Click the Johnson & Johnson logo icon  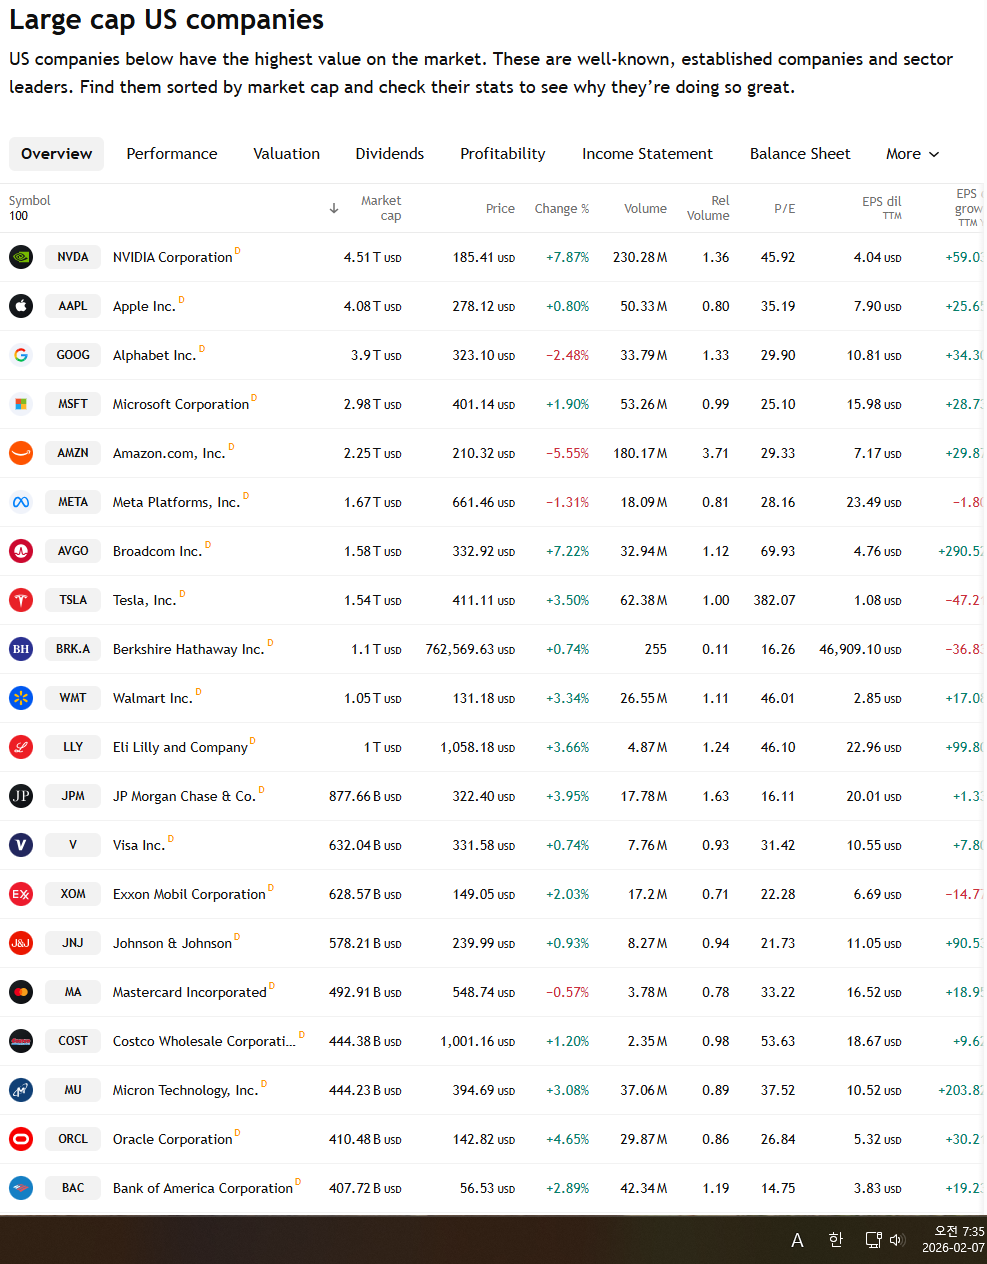click(x=21, y=943)
